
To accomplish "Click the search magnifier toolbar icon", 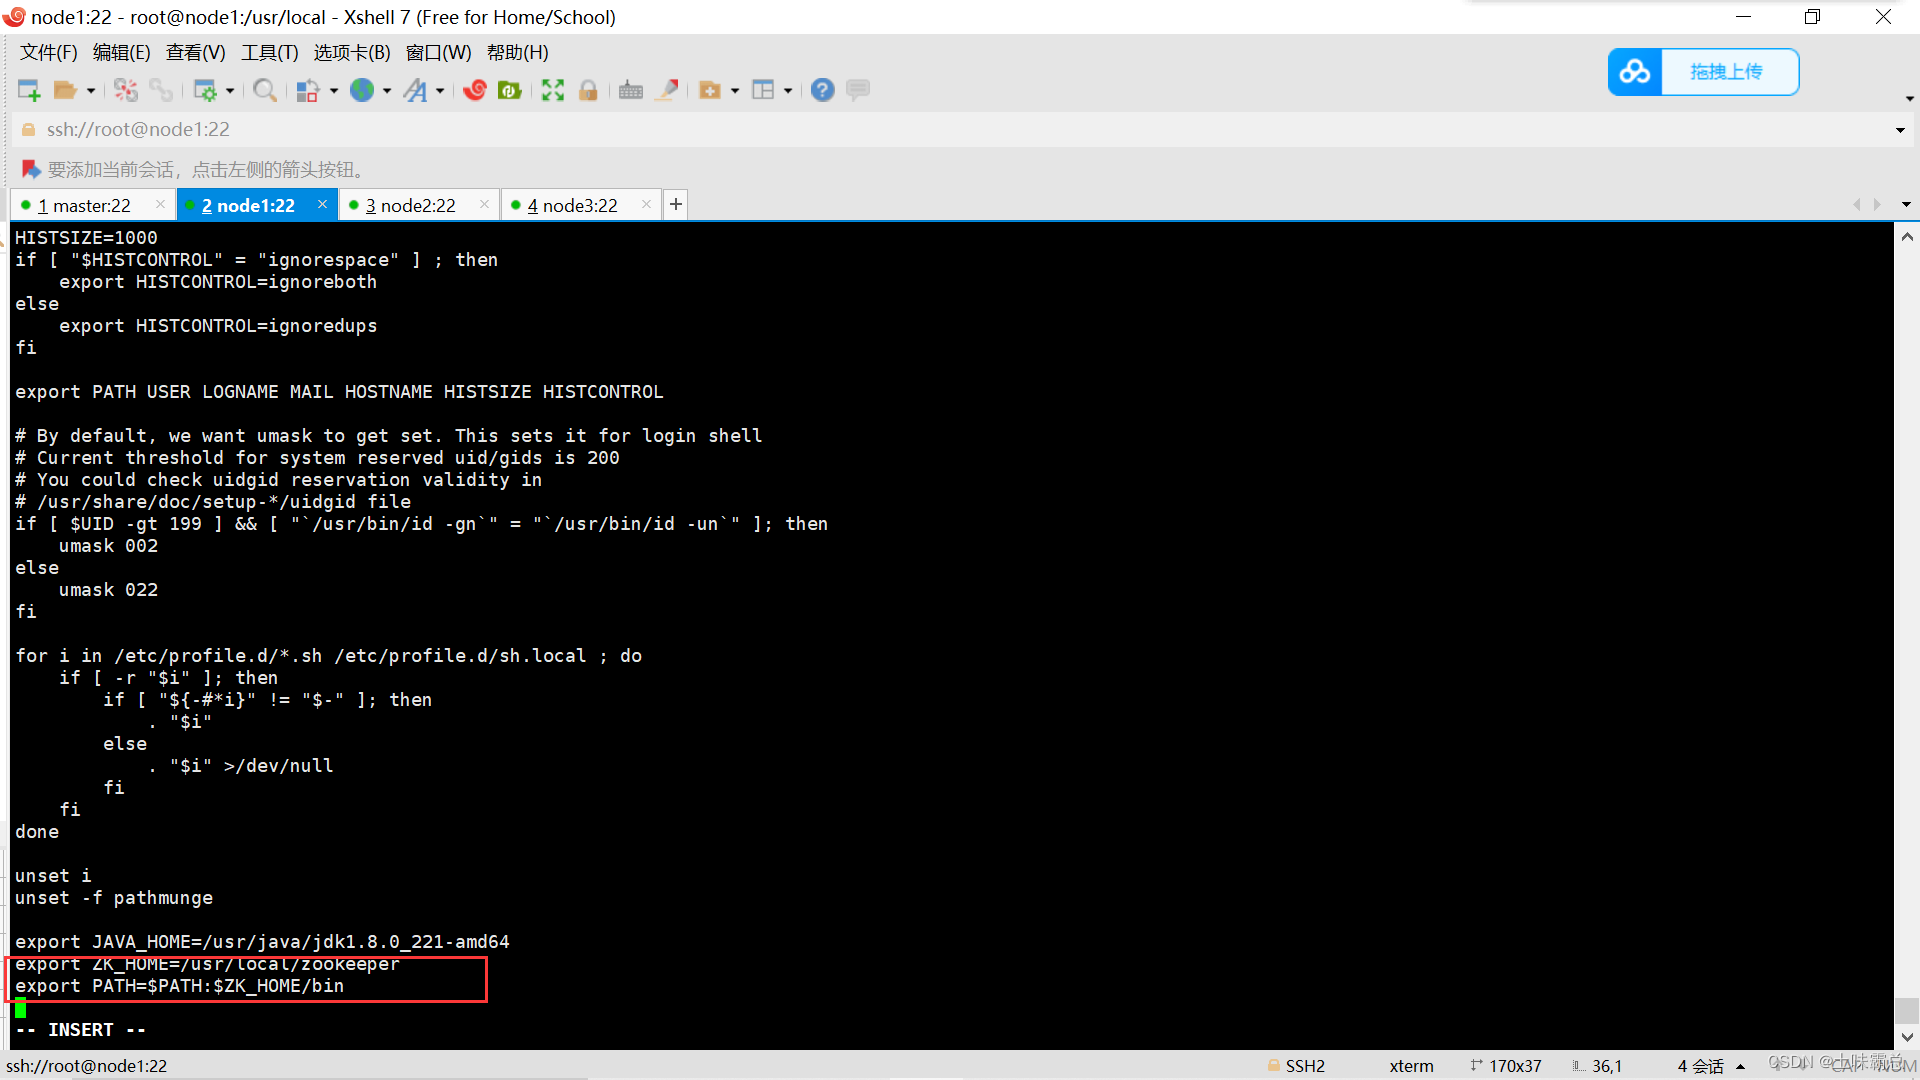I will [264, 91].
